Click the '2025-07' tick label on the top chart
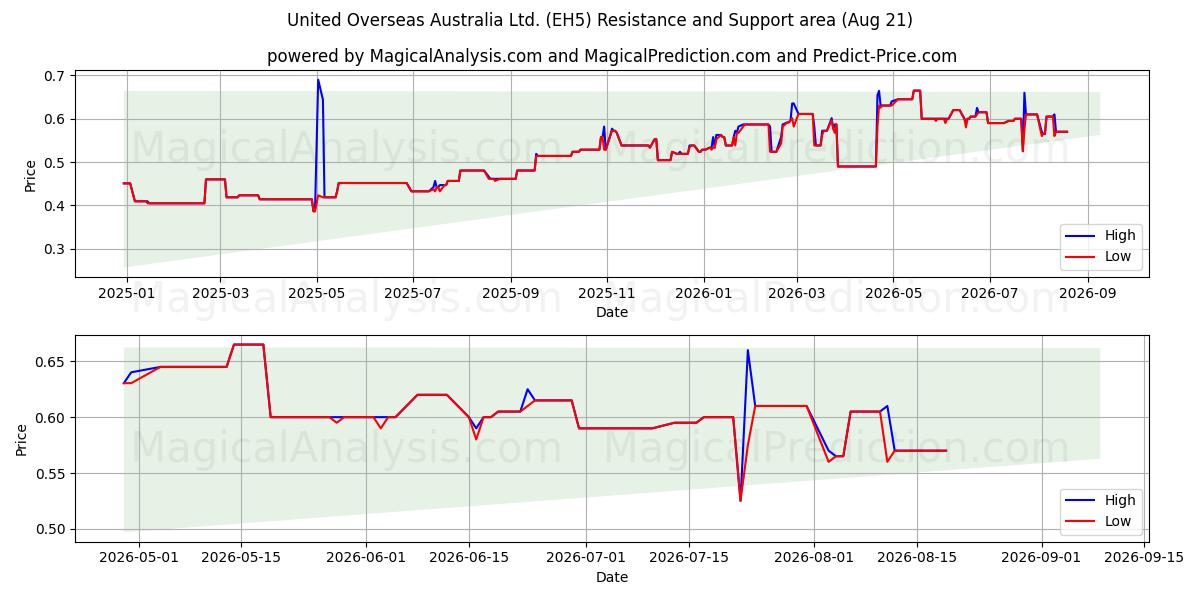Viewport: 1200px width, 600px height. pyautogui.click(x=413, y=294)
